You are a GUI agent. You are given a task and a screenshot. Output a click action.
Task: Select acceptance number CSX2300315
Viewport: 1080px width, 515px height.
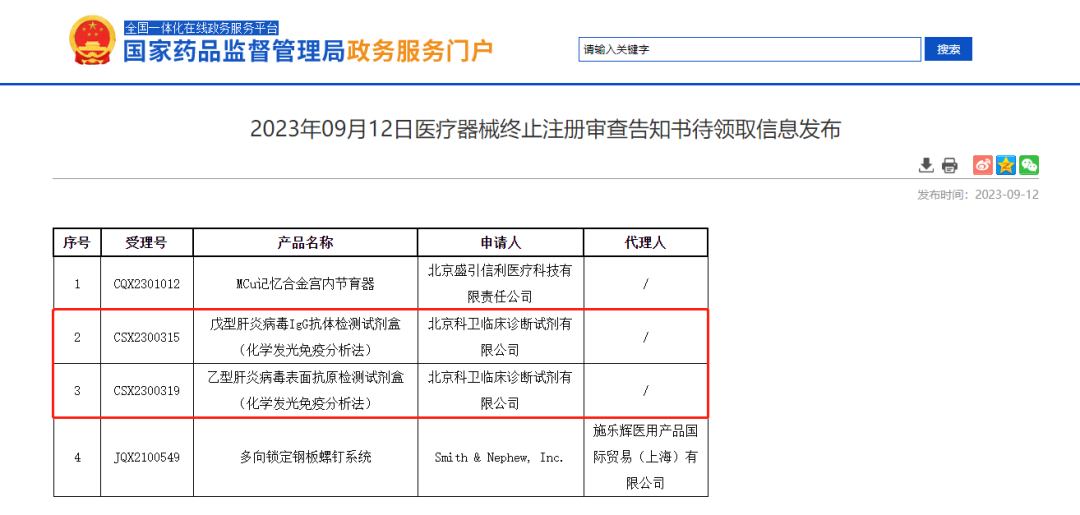click(x=147, y=337)
